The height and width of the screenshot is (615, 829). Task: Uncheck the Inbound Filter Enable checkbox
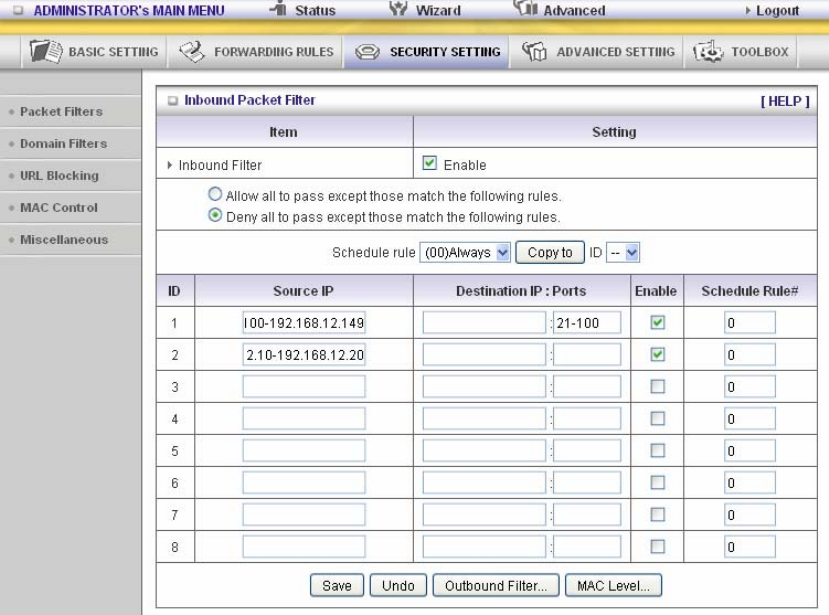(x=429, y=163)
